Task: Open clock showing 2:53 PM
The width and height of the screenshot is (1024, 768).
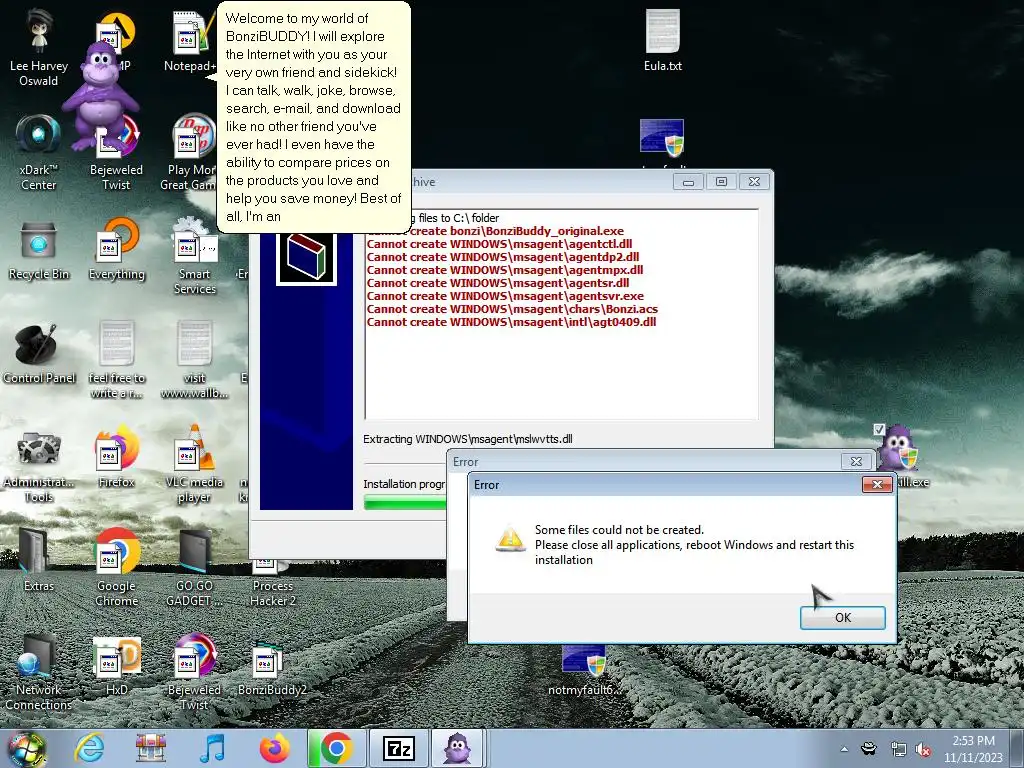Action: pyautogui.click(x=973, y=748)
